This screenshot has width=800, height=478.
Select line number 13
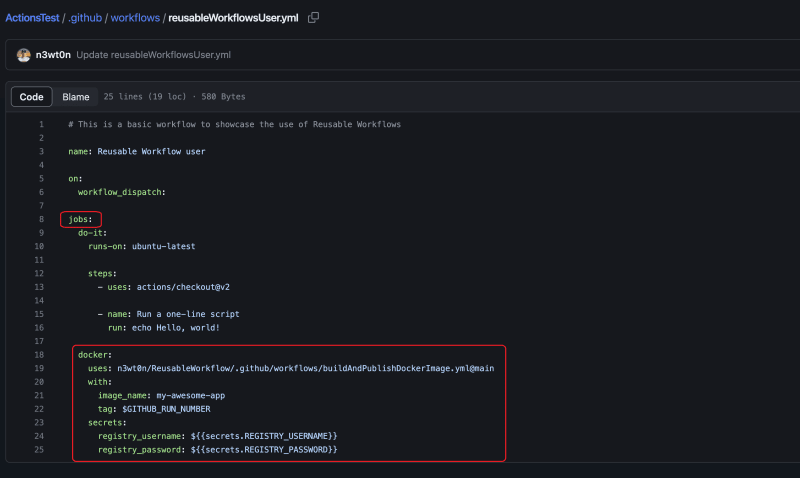pos(39,287)
